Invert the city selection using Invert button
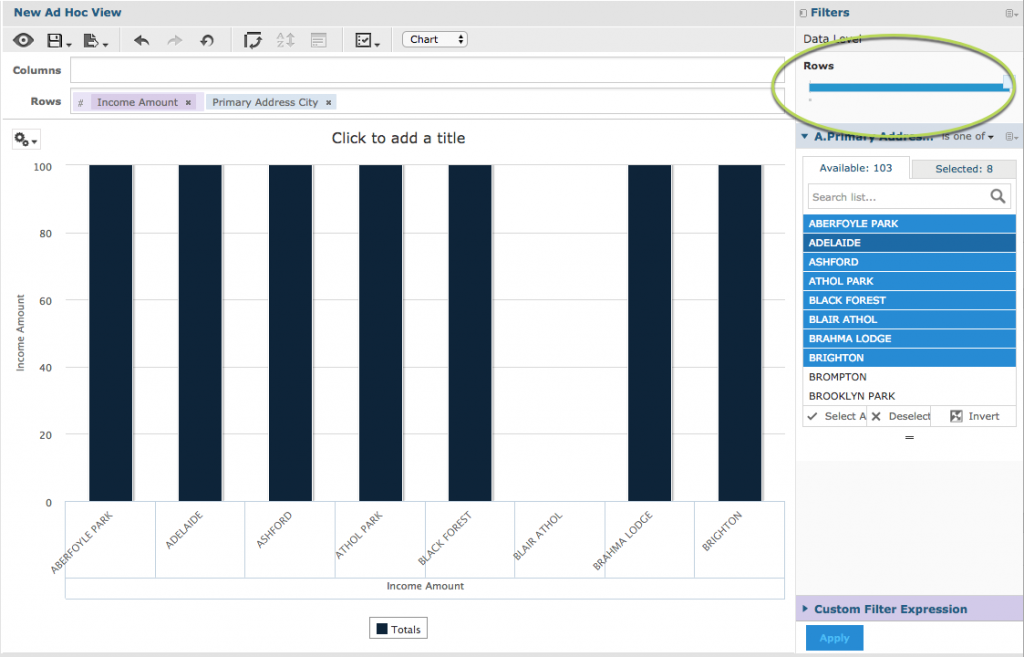The image size is (1024, 657). (x=972, y=416)
